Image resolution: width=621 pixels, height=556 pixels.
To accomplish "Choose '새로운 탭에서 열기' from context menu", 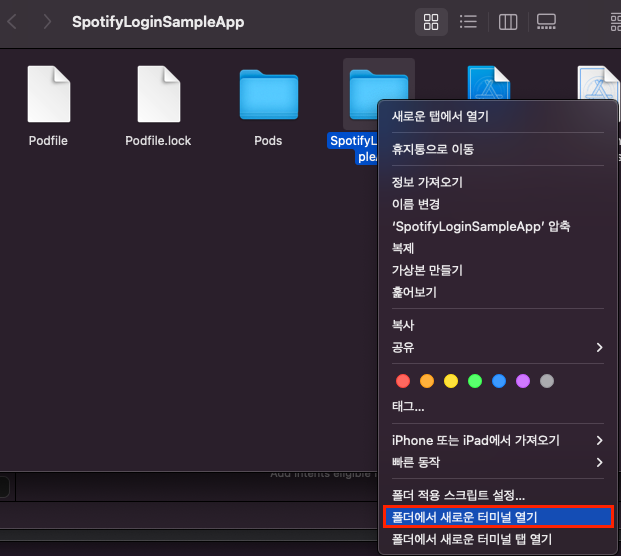I will click(498, 116).
